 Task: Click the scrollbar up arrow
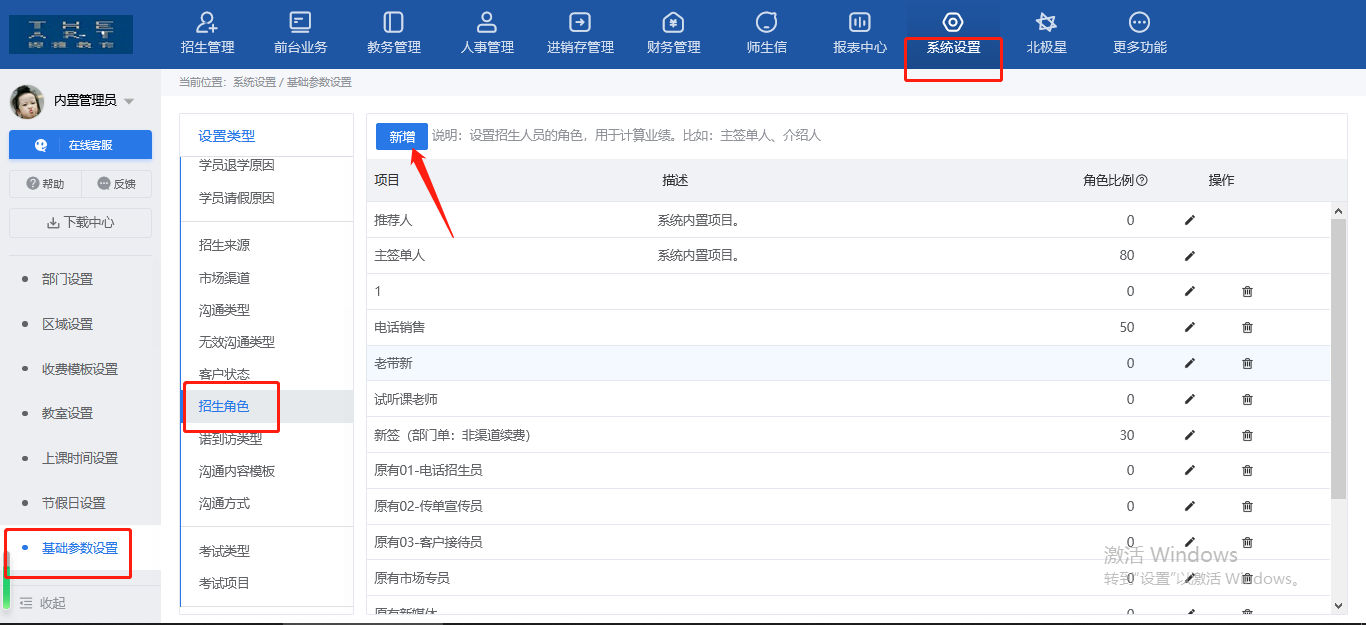[1339, 210]
